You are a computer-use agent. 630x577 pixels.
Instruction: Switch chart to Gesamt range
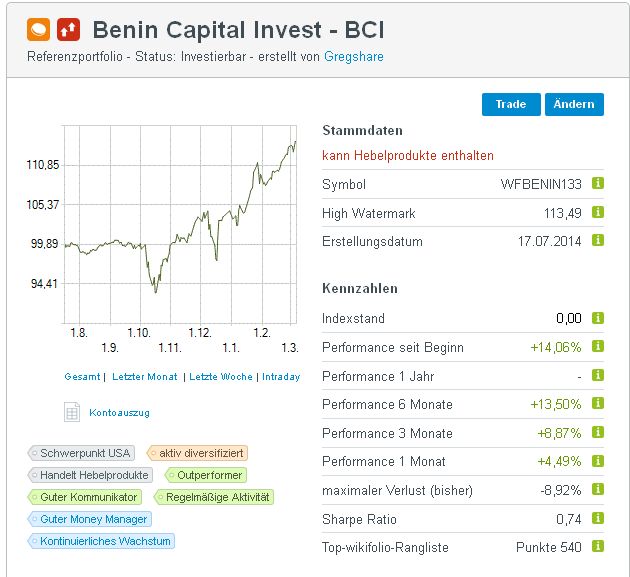pyautogui.click(x=81, y=377)
